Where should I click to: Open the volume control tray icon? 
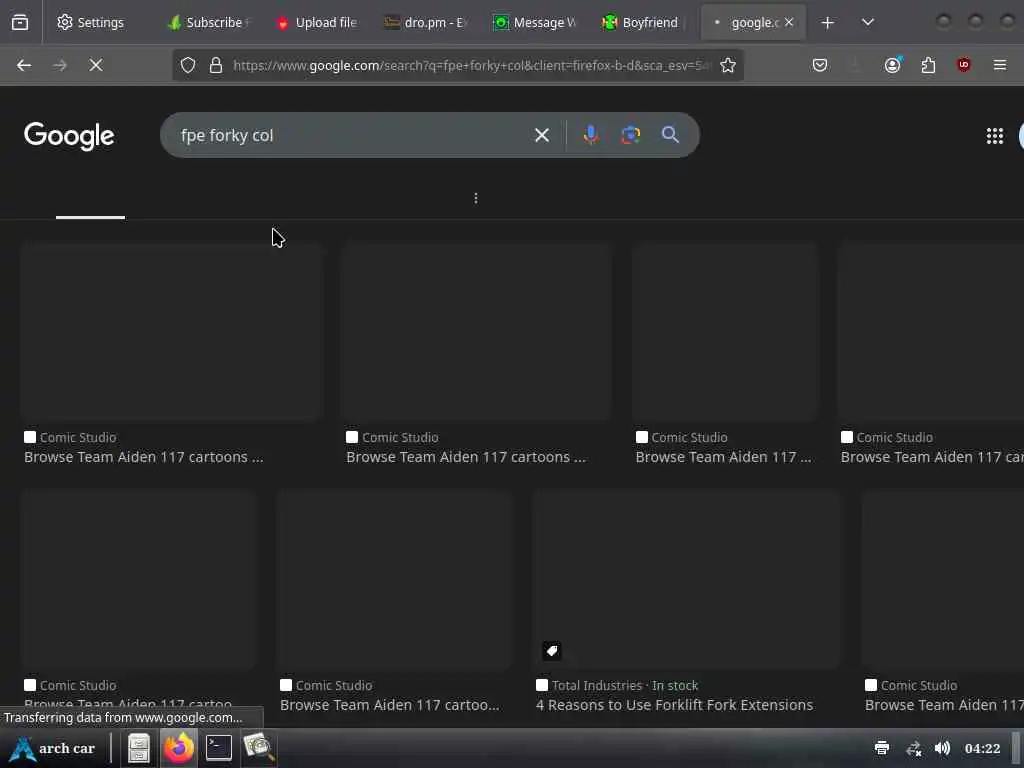pos(942,748)
